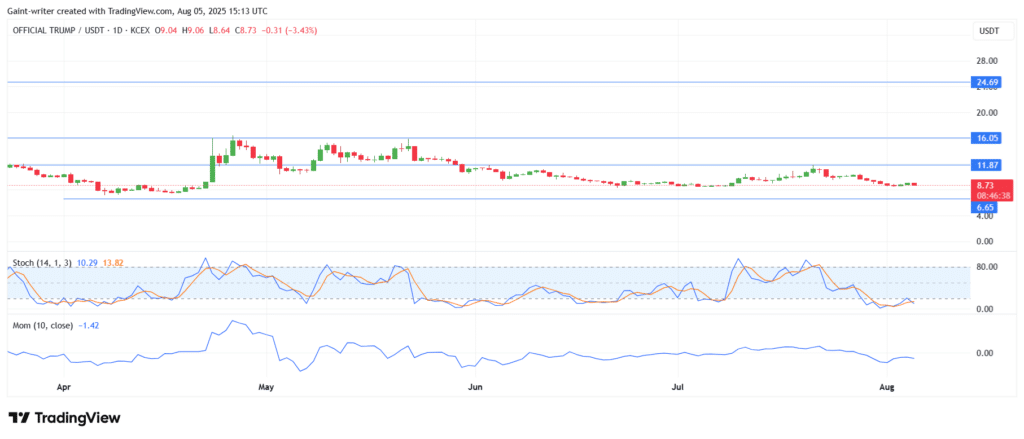The image size is (1024, 439).
Task: Select the 6.65 price level label
Action: click(x=982, y=206)
